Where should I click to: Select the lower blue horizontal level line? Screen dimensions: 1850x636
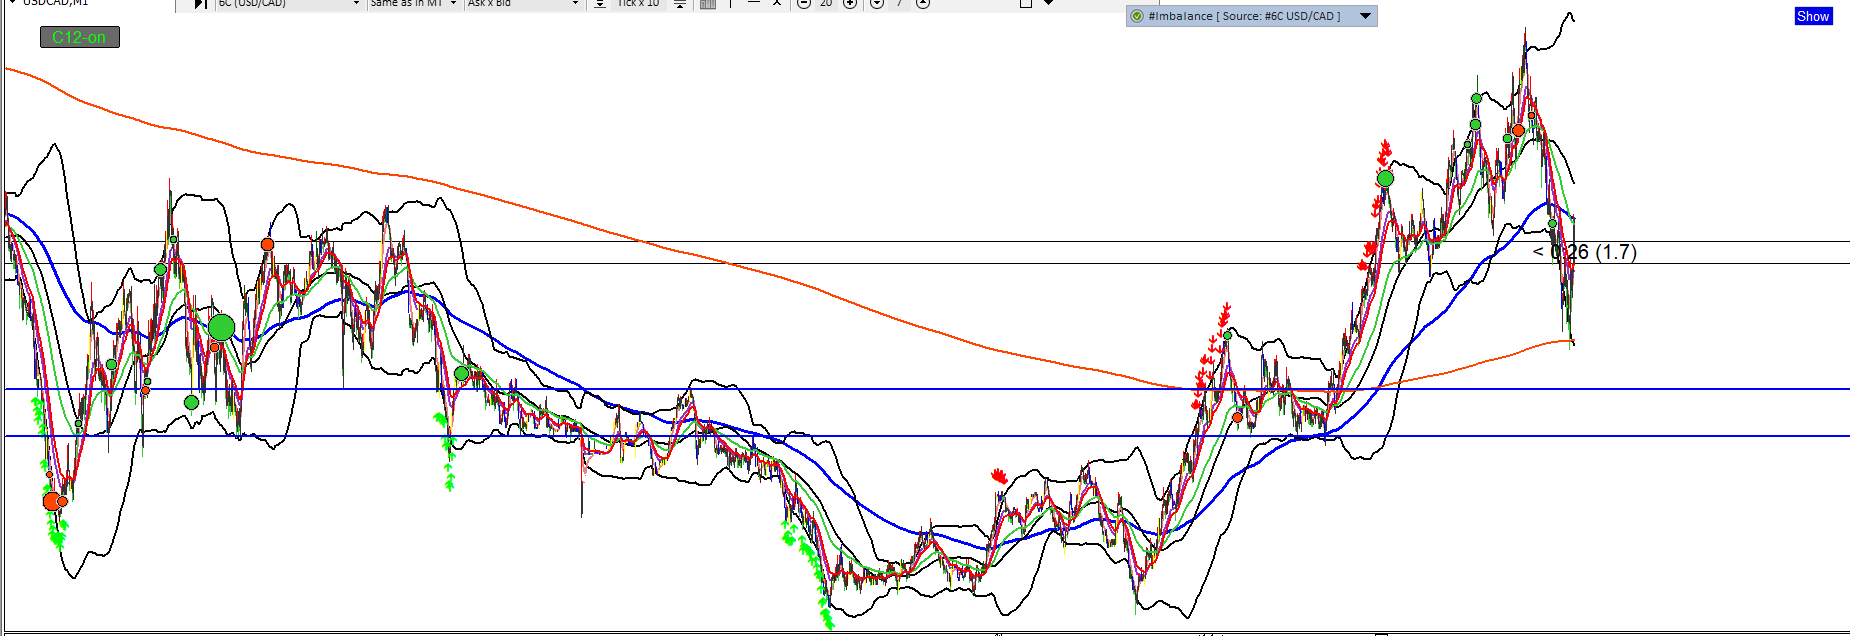(x=927, y=436)
